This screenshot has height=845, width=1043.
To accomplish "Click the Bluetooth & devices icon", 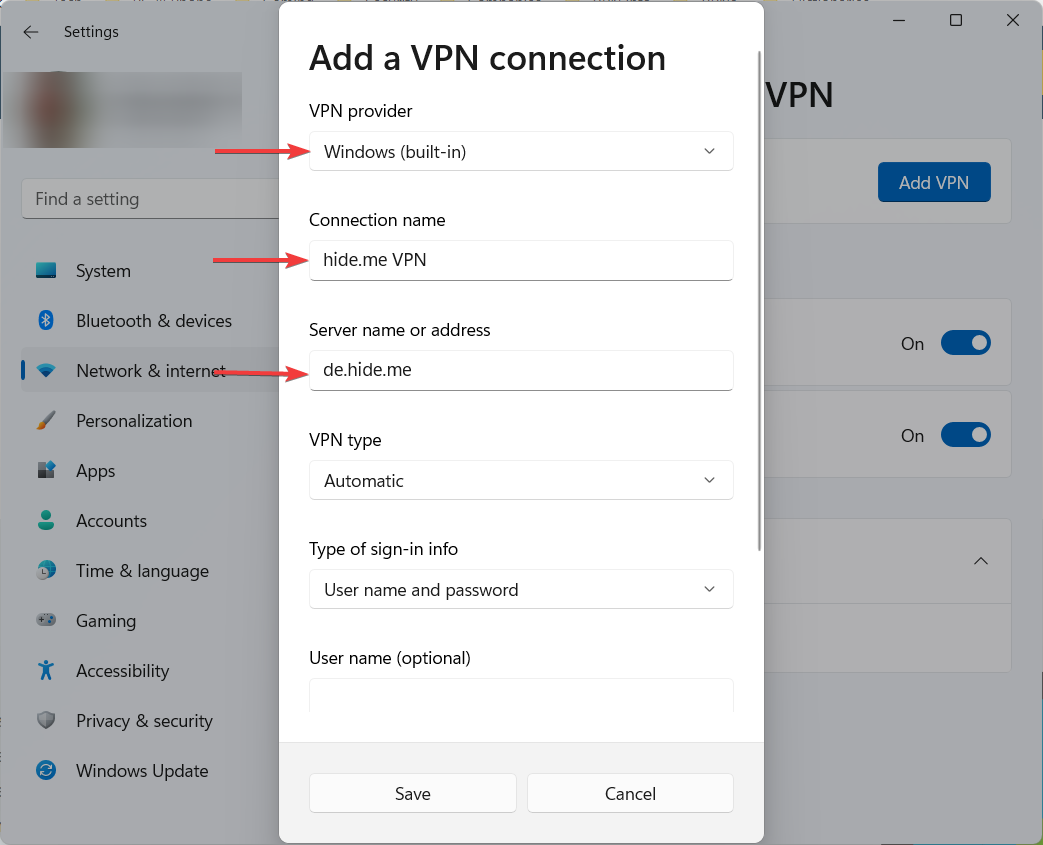I will pyautogui.click(x=46, y=321).
